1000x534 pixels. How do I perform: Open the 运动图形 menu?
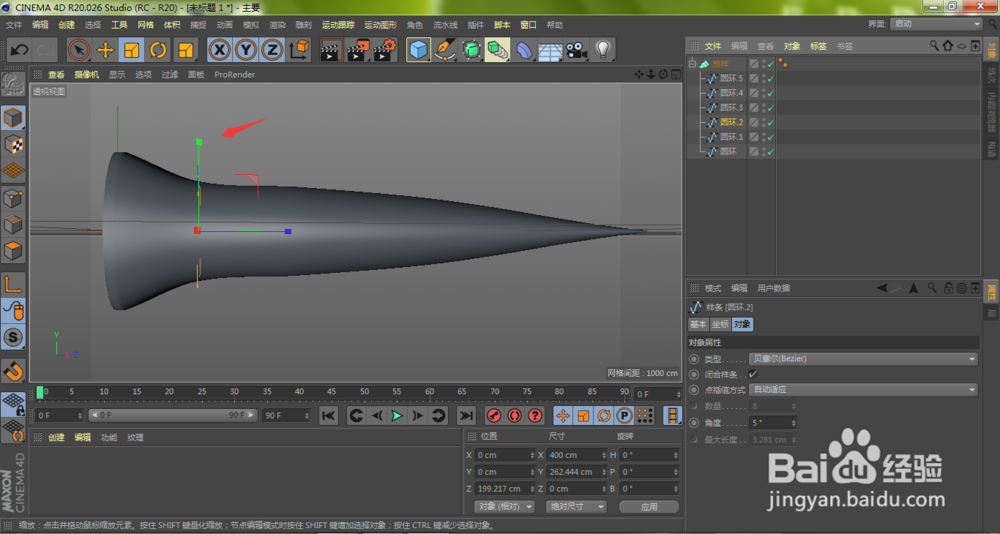(x=381, y=25)
